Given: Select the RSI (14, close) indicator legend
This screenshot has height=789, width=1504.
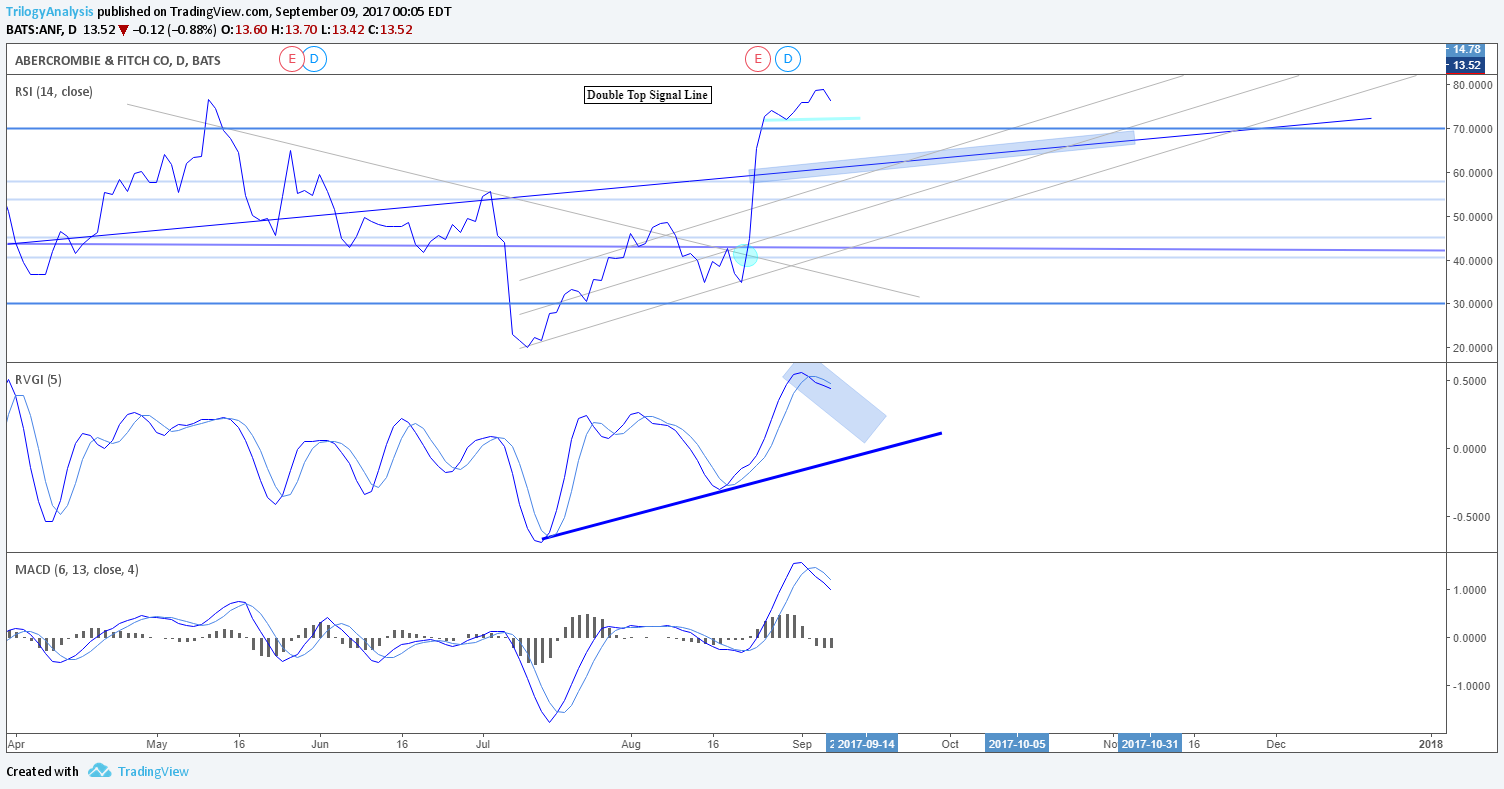Looking at the screenshot, I should 54,91.
